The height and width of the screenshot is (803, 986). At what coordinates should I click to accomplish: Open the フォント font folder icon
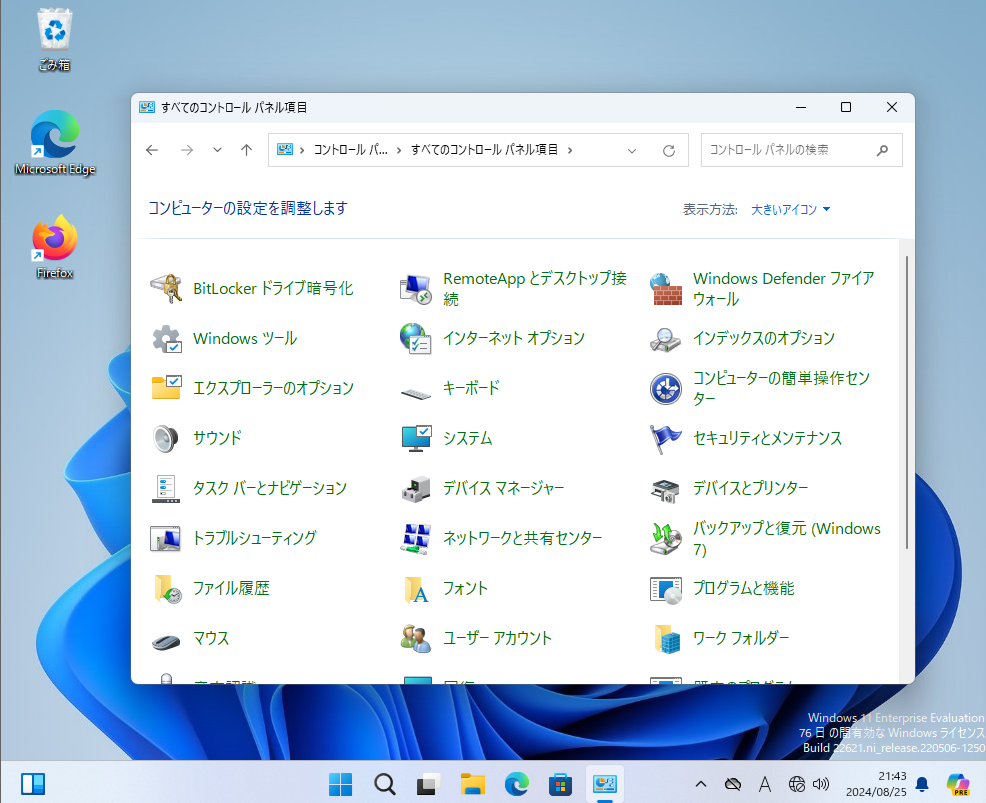coord(416,589)
